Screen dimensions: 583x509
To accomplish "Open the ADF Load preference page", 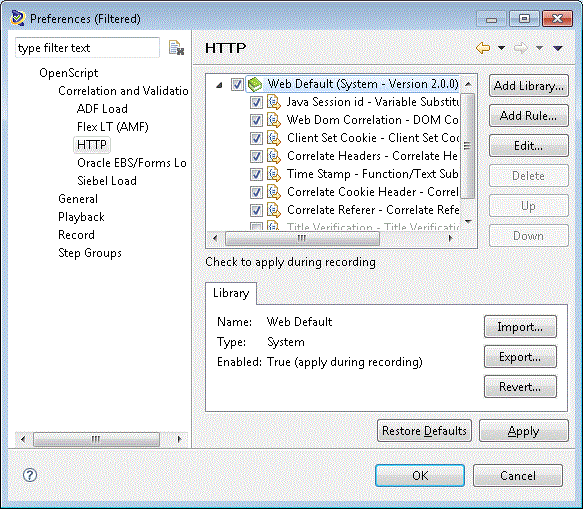I will coord(102,109).
